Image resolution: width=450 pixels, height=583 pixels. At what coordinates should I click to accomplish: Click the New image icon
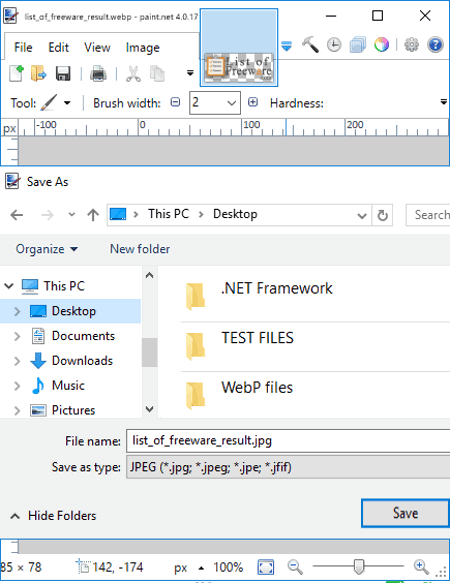pos(16,73)
